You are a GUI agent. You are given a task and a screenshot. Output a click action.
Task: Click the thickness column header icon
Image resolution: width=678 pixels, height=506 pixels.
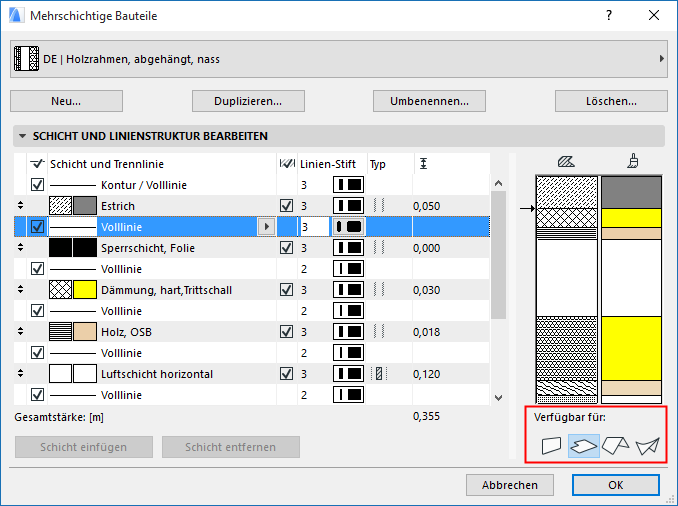coord(423,163)
